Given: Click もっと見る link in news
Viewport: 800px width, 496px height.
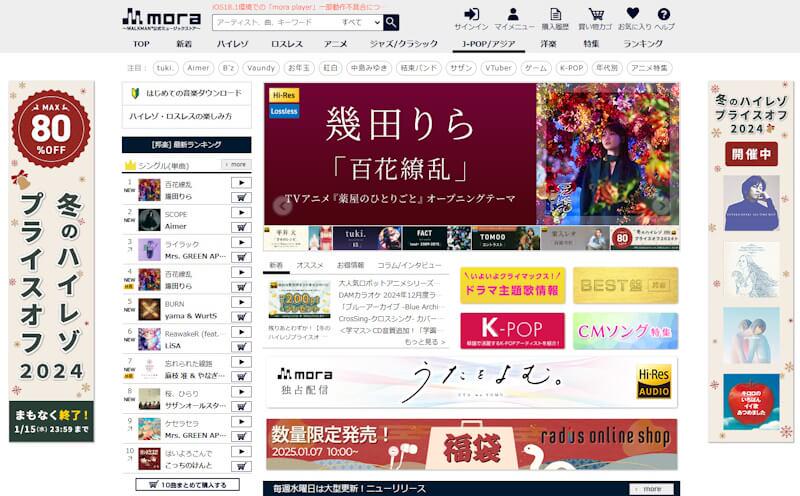Looking at the screenshot, I should click(424, 342).
